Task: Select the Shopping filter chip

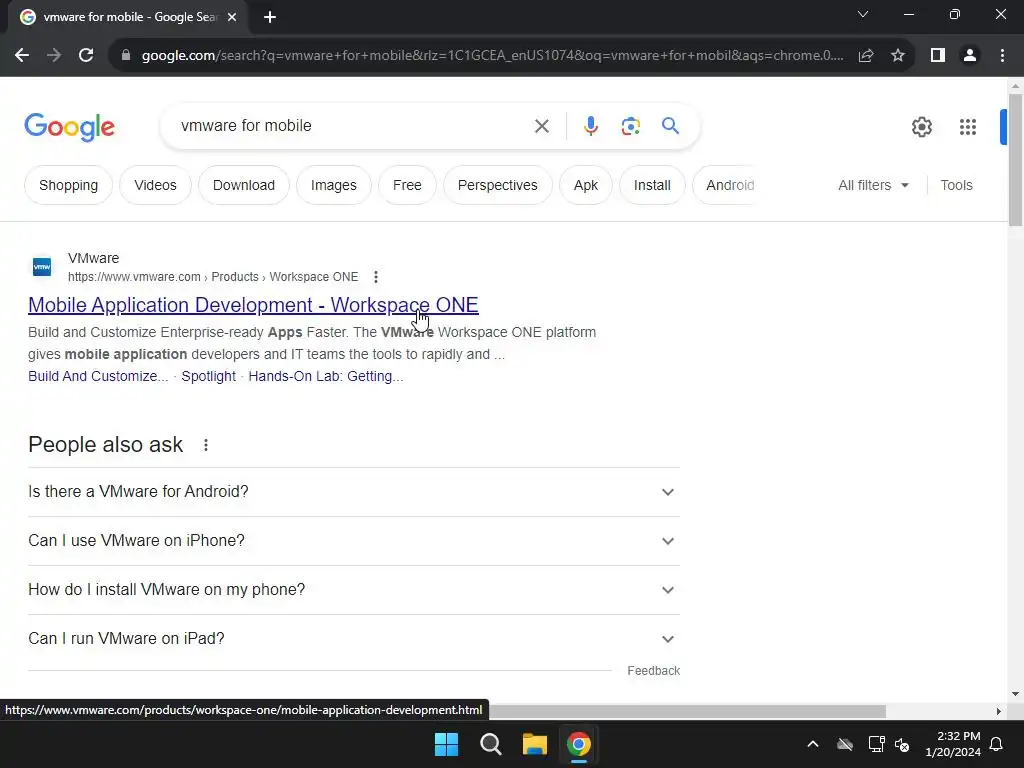Action: pyautogui.click(x=69, y=185)
